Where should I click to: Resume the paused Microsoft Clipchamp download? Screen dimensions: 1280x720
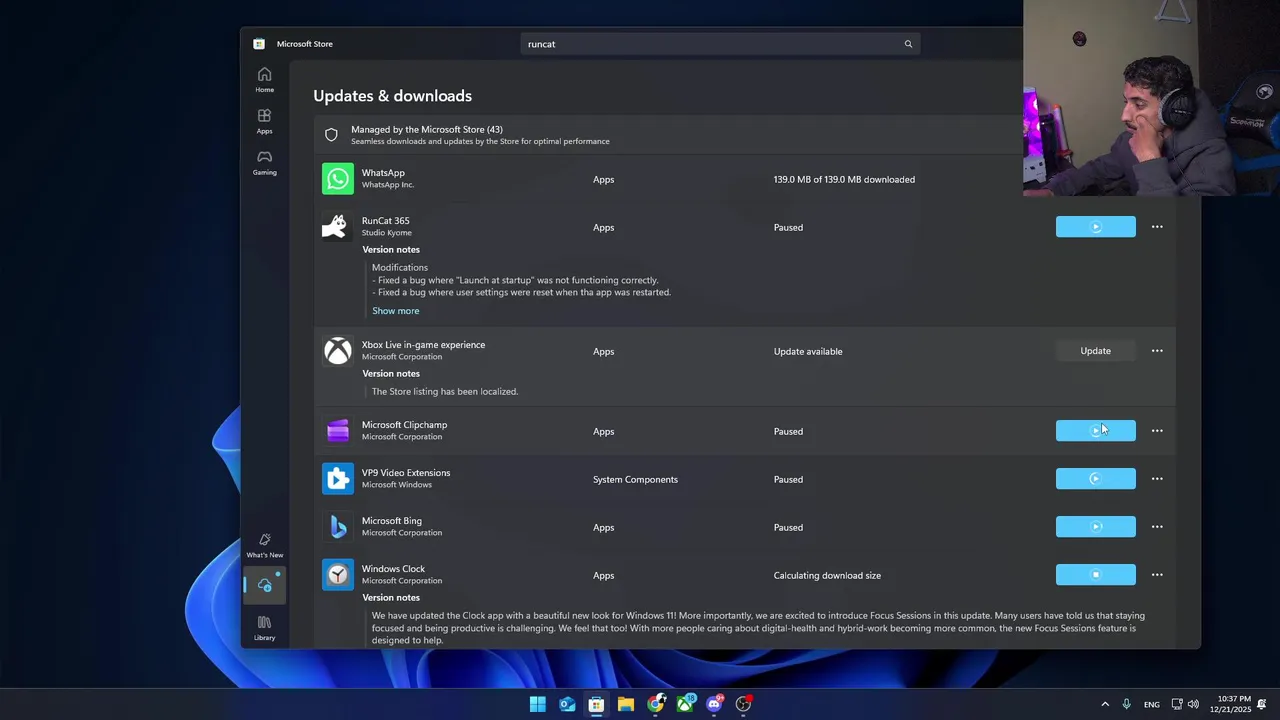[1095, 431]
